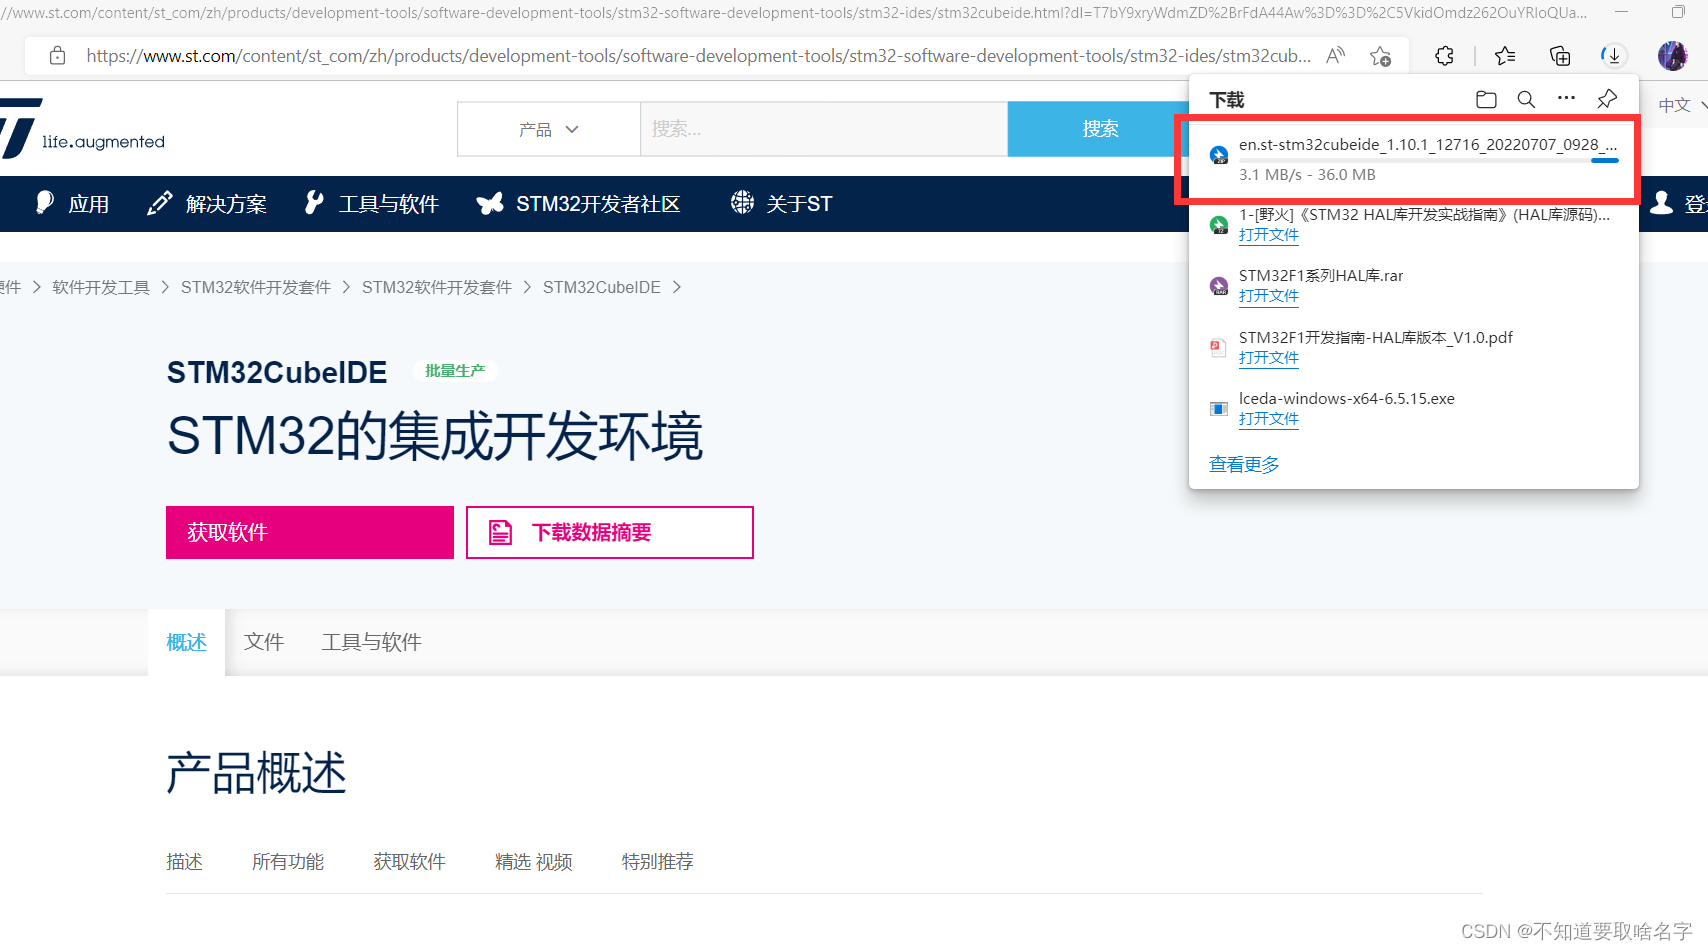Go to first STM32软件开发套件 breadcrumb

coord(256,287)
